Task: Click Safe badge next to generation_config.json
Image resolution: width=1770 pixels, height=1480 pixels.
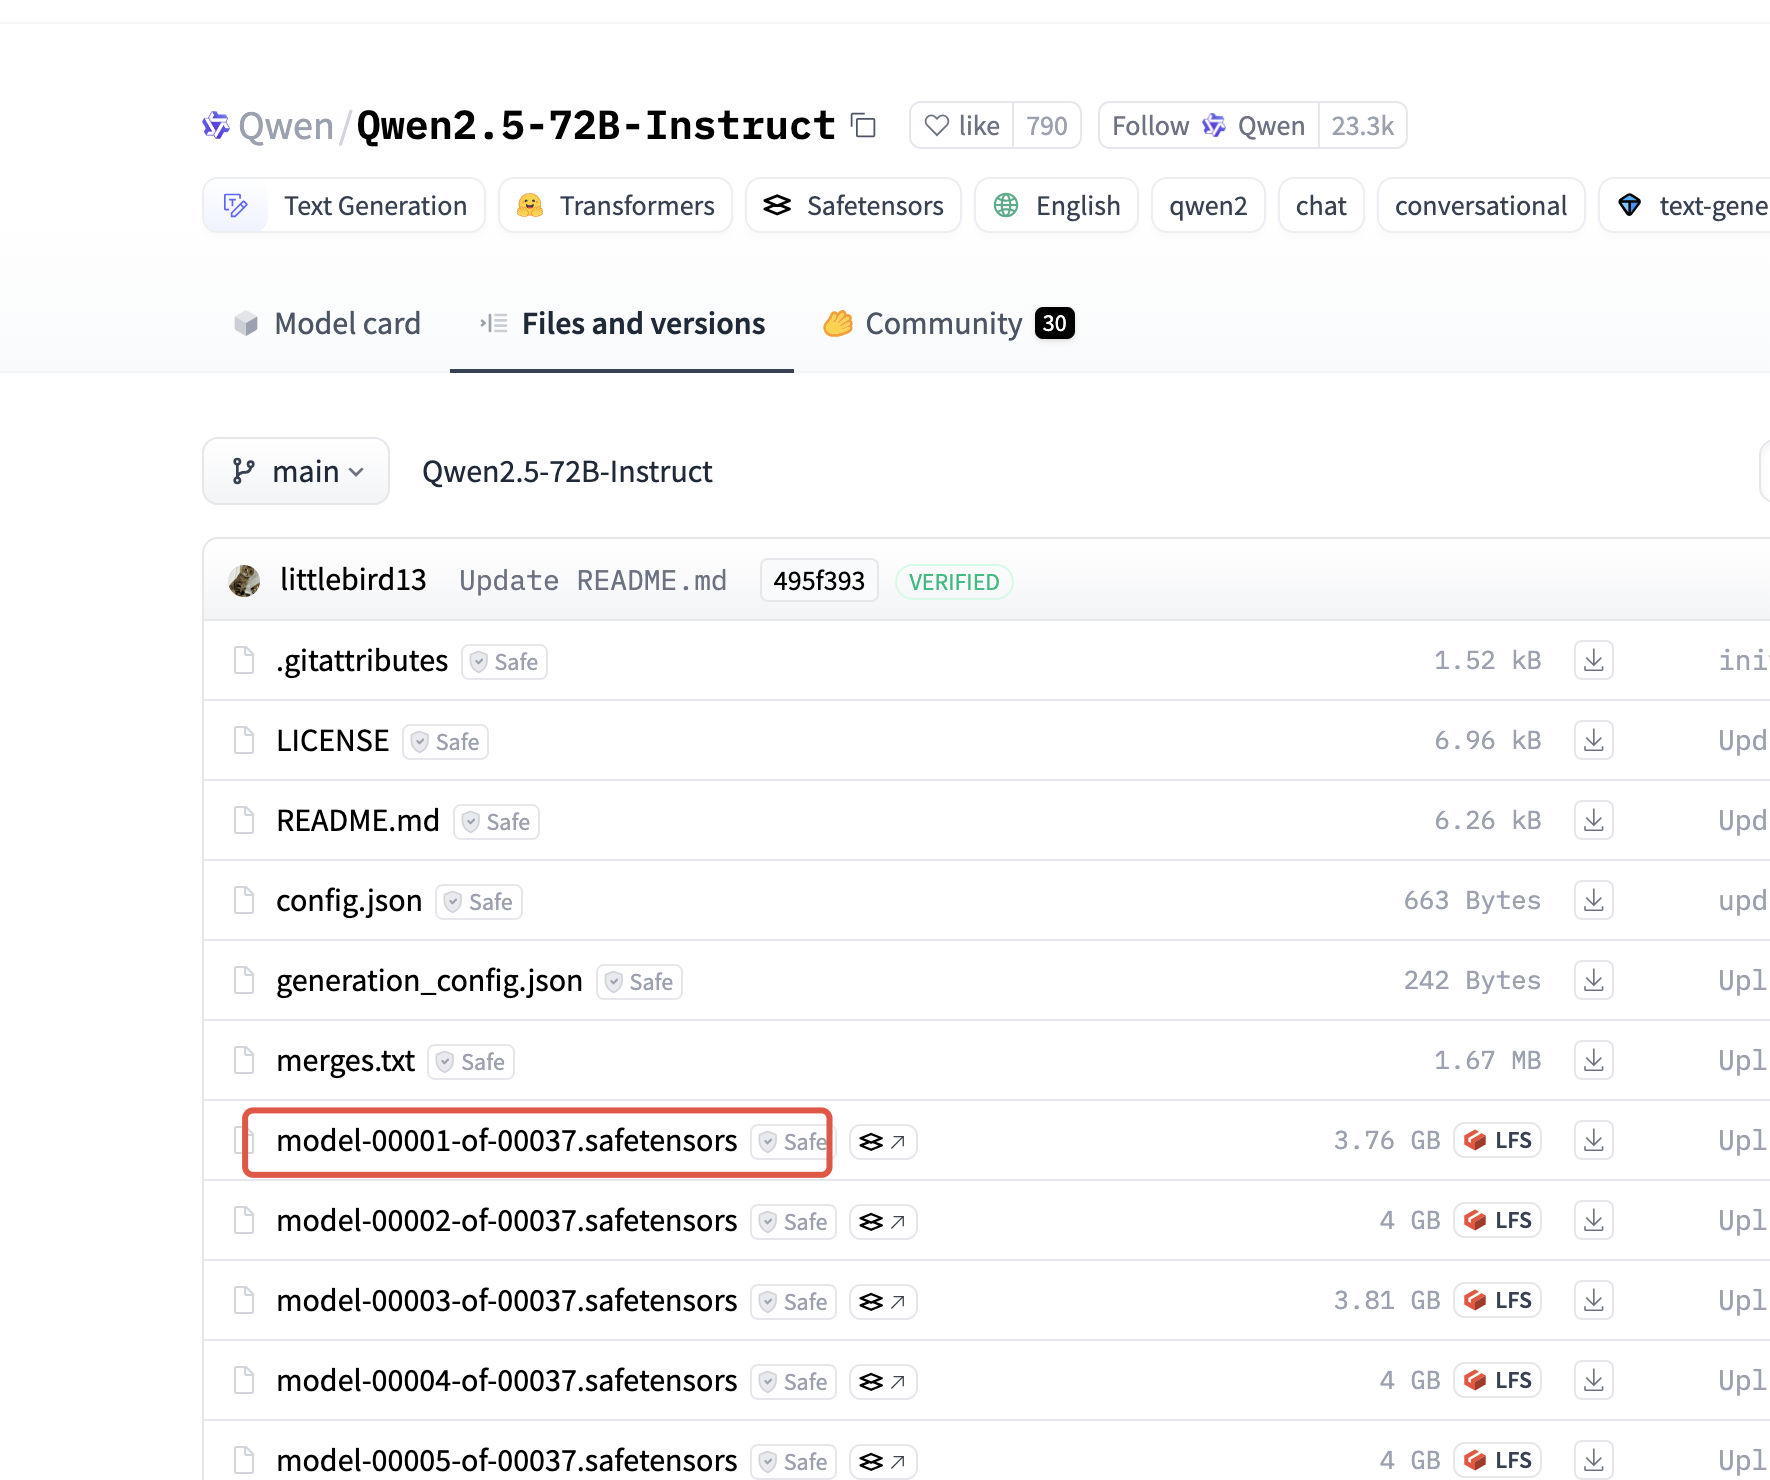Action: 639,981
